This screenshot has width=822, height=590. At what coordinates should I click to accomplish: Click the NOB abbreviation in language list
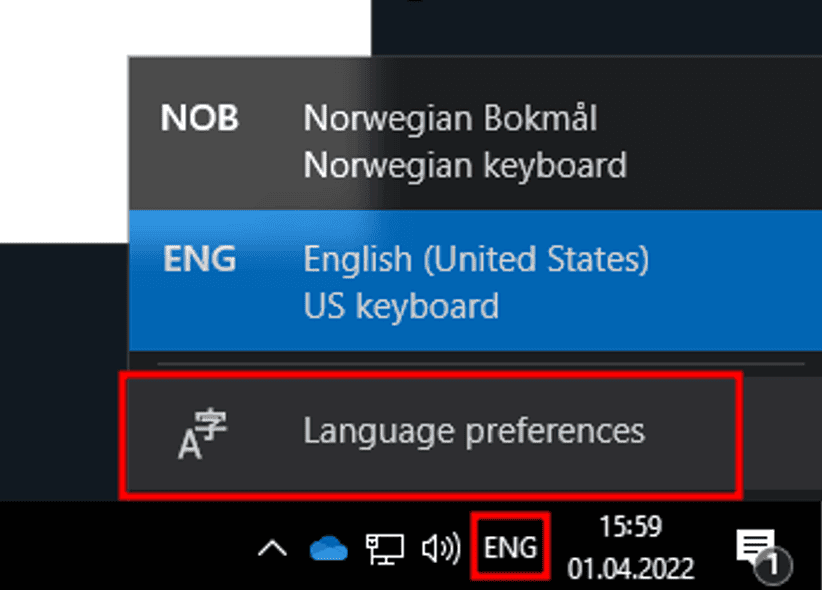[200, 119]
